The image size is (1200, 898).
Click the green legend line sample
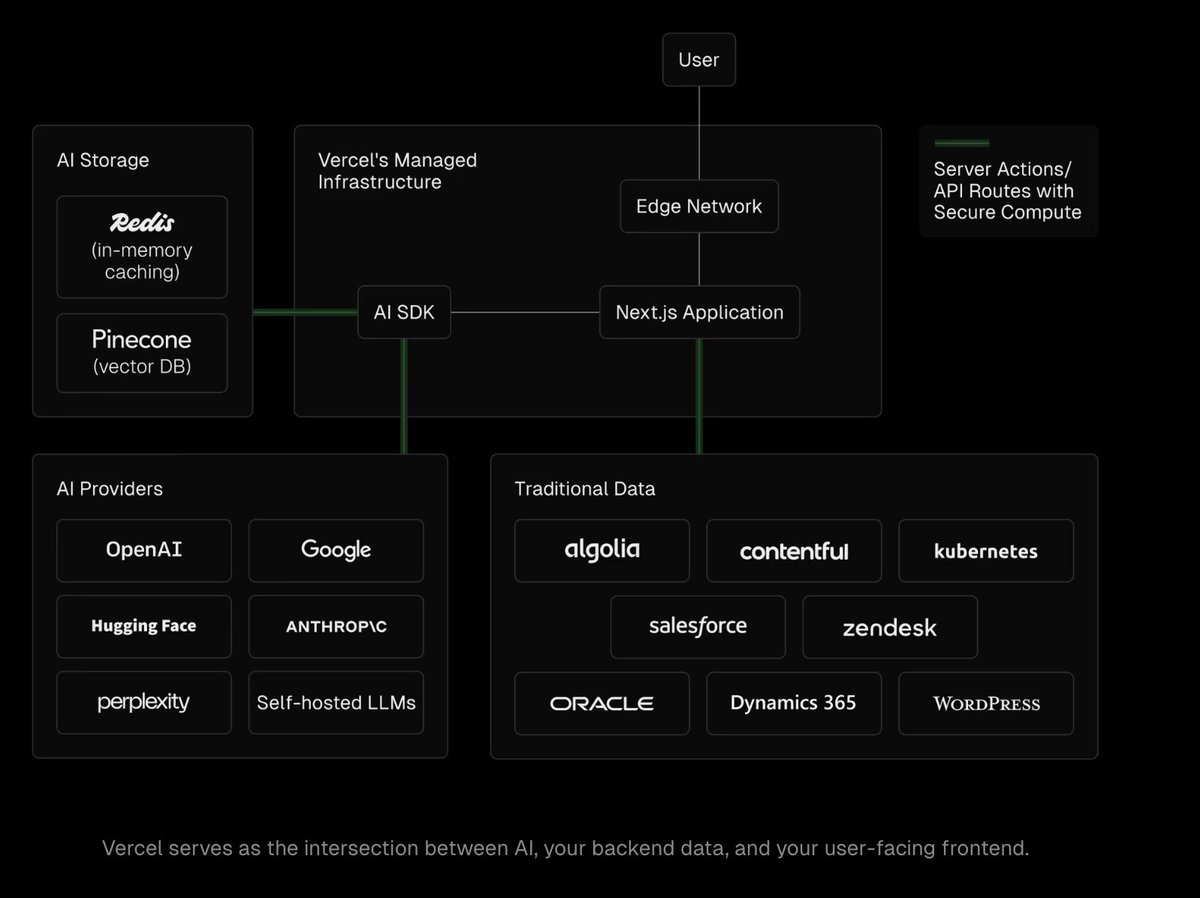961,143
